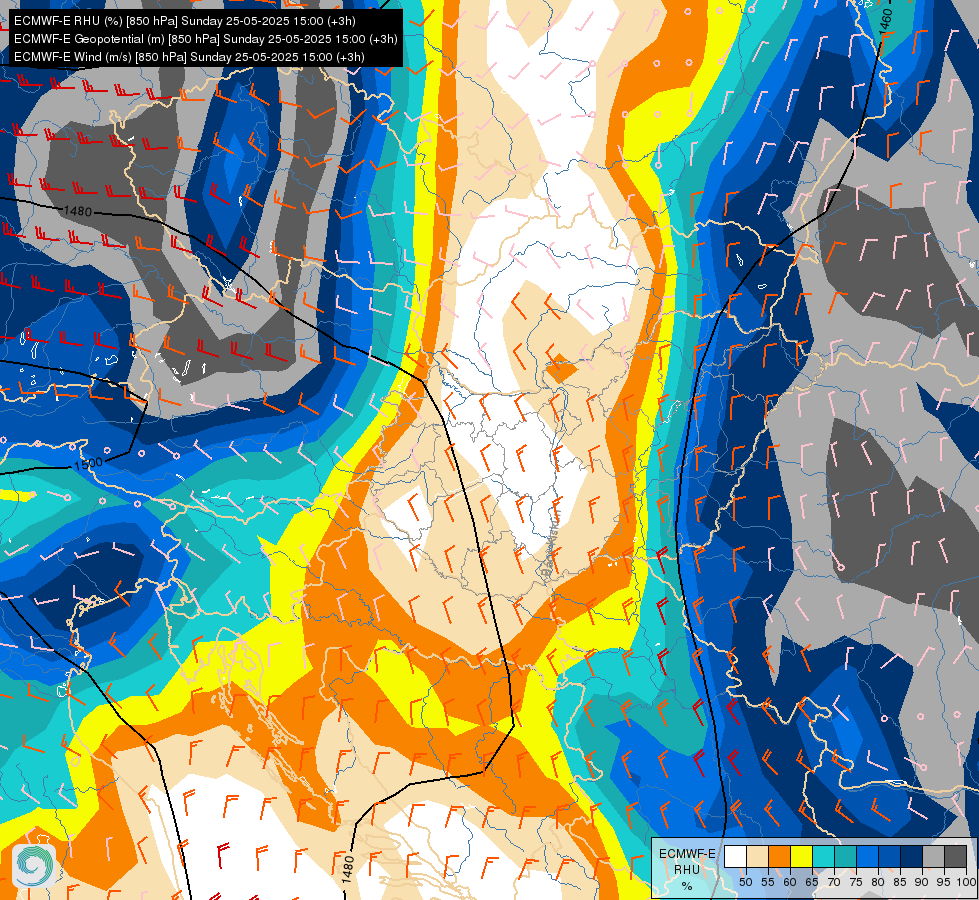Viewport: 979px width, 900px height.
Task: Click the % unit label in the legend
Action: (x=687, y=886)
